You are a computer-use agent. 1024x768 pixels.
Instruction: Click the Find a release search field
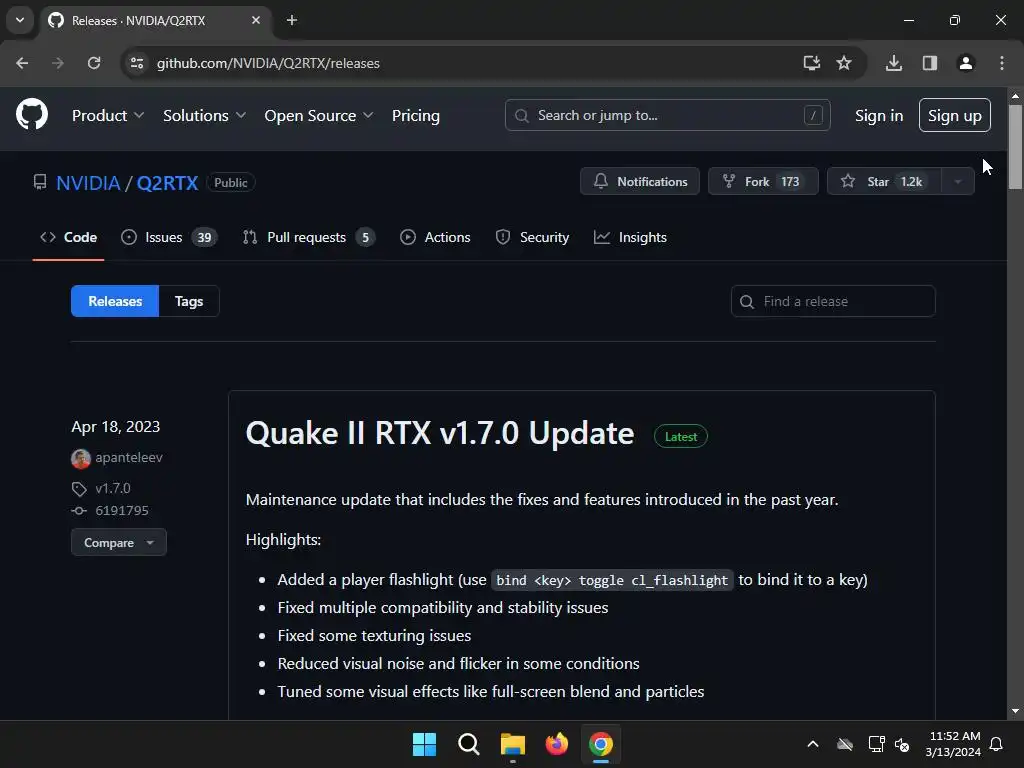point(833,301)
